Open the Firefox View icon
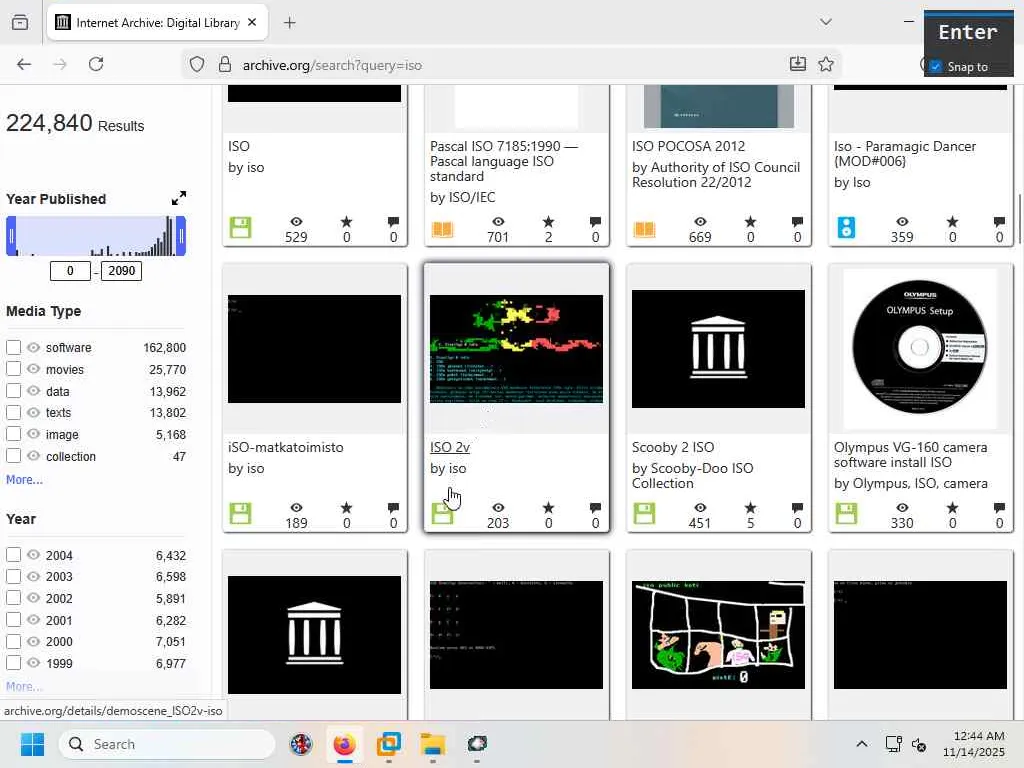The height and width of the screenshot is (768, 1024). point(20,22)
